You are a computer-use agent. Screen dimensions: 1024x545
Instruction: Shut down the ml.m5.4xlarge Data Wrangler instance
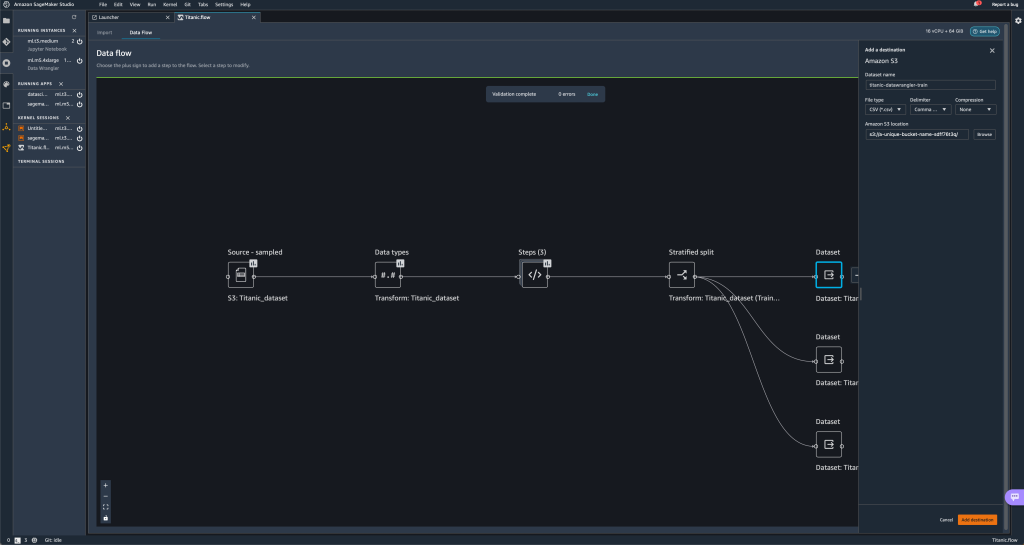point(80,61)
